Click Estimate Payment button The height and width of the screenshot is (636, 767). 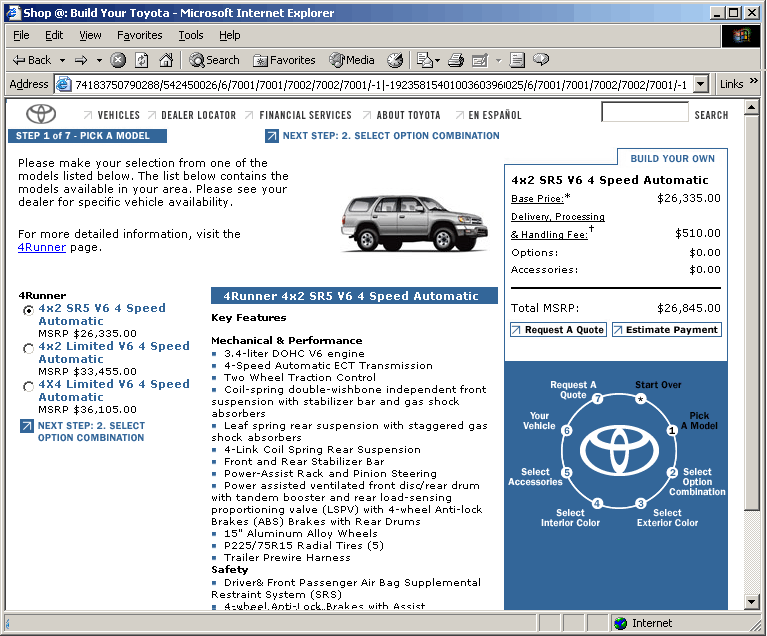click(667, 330)
